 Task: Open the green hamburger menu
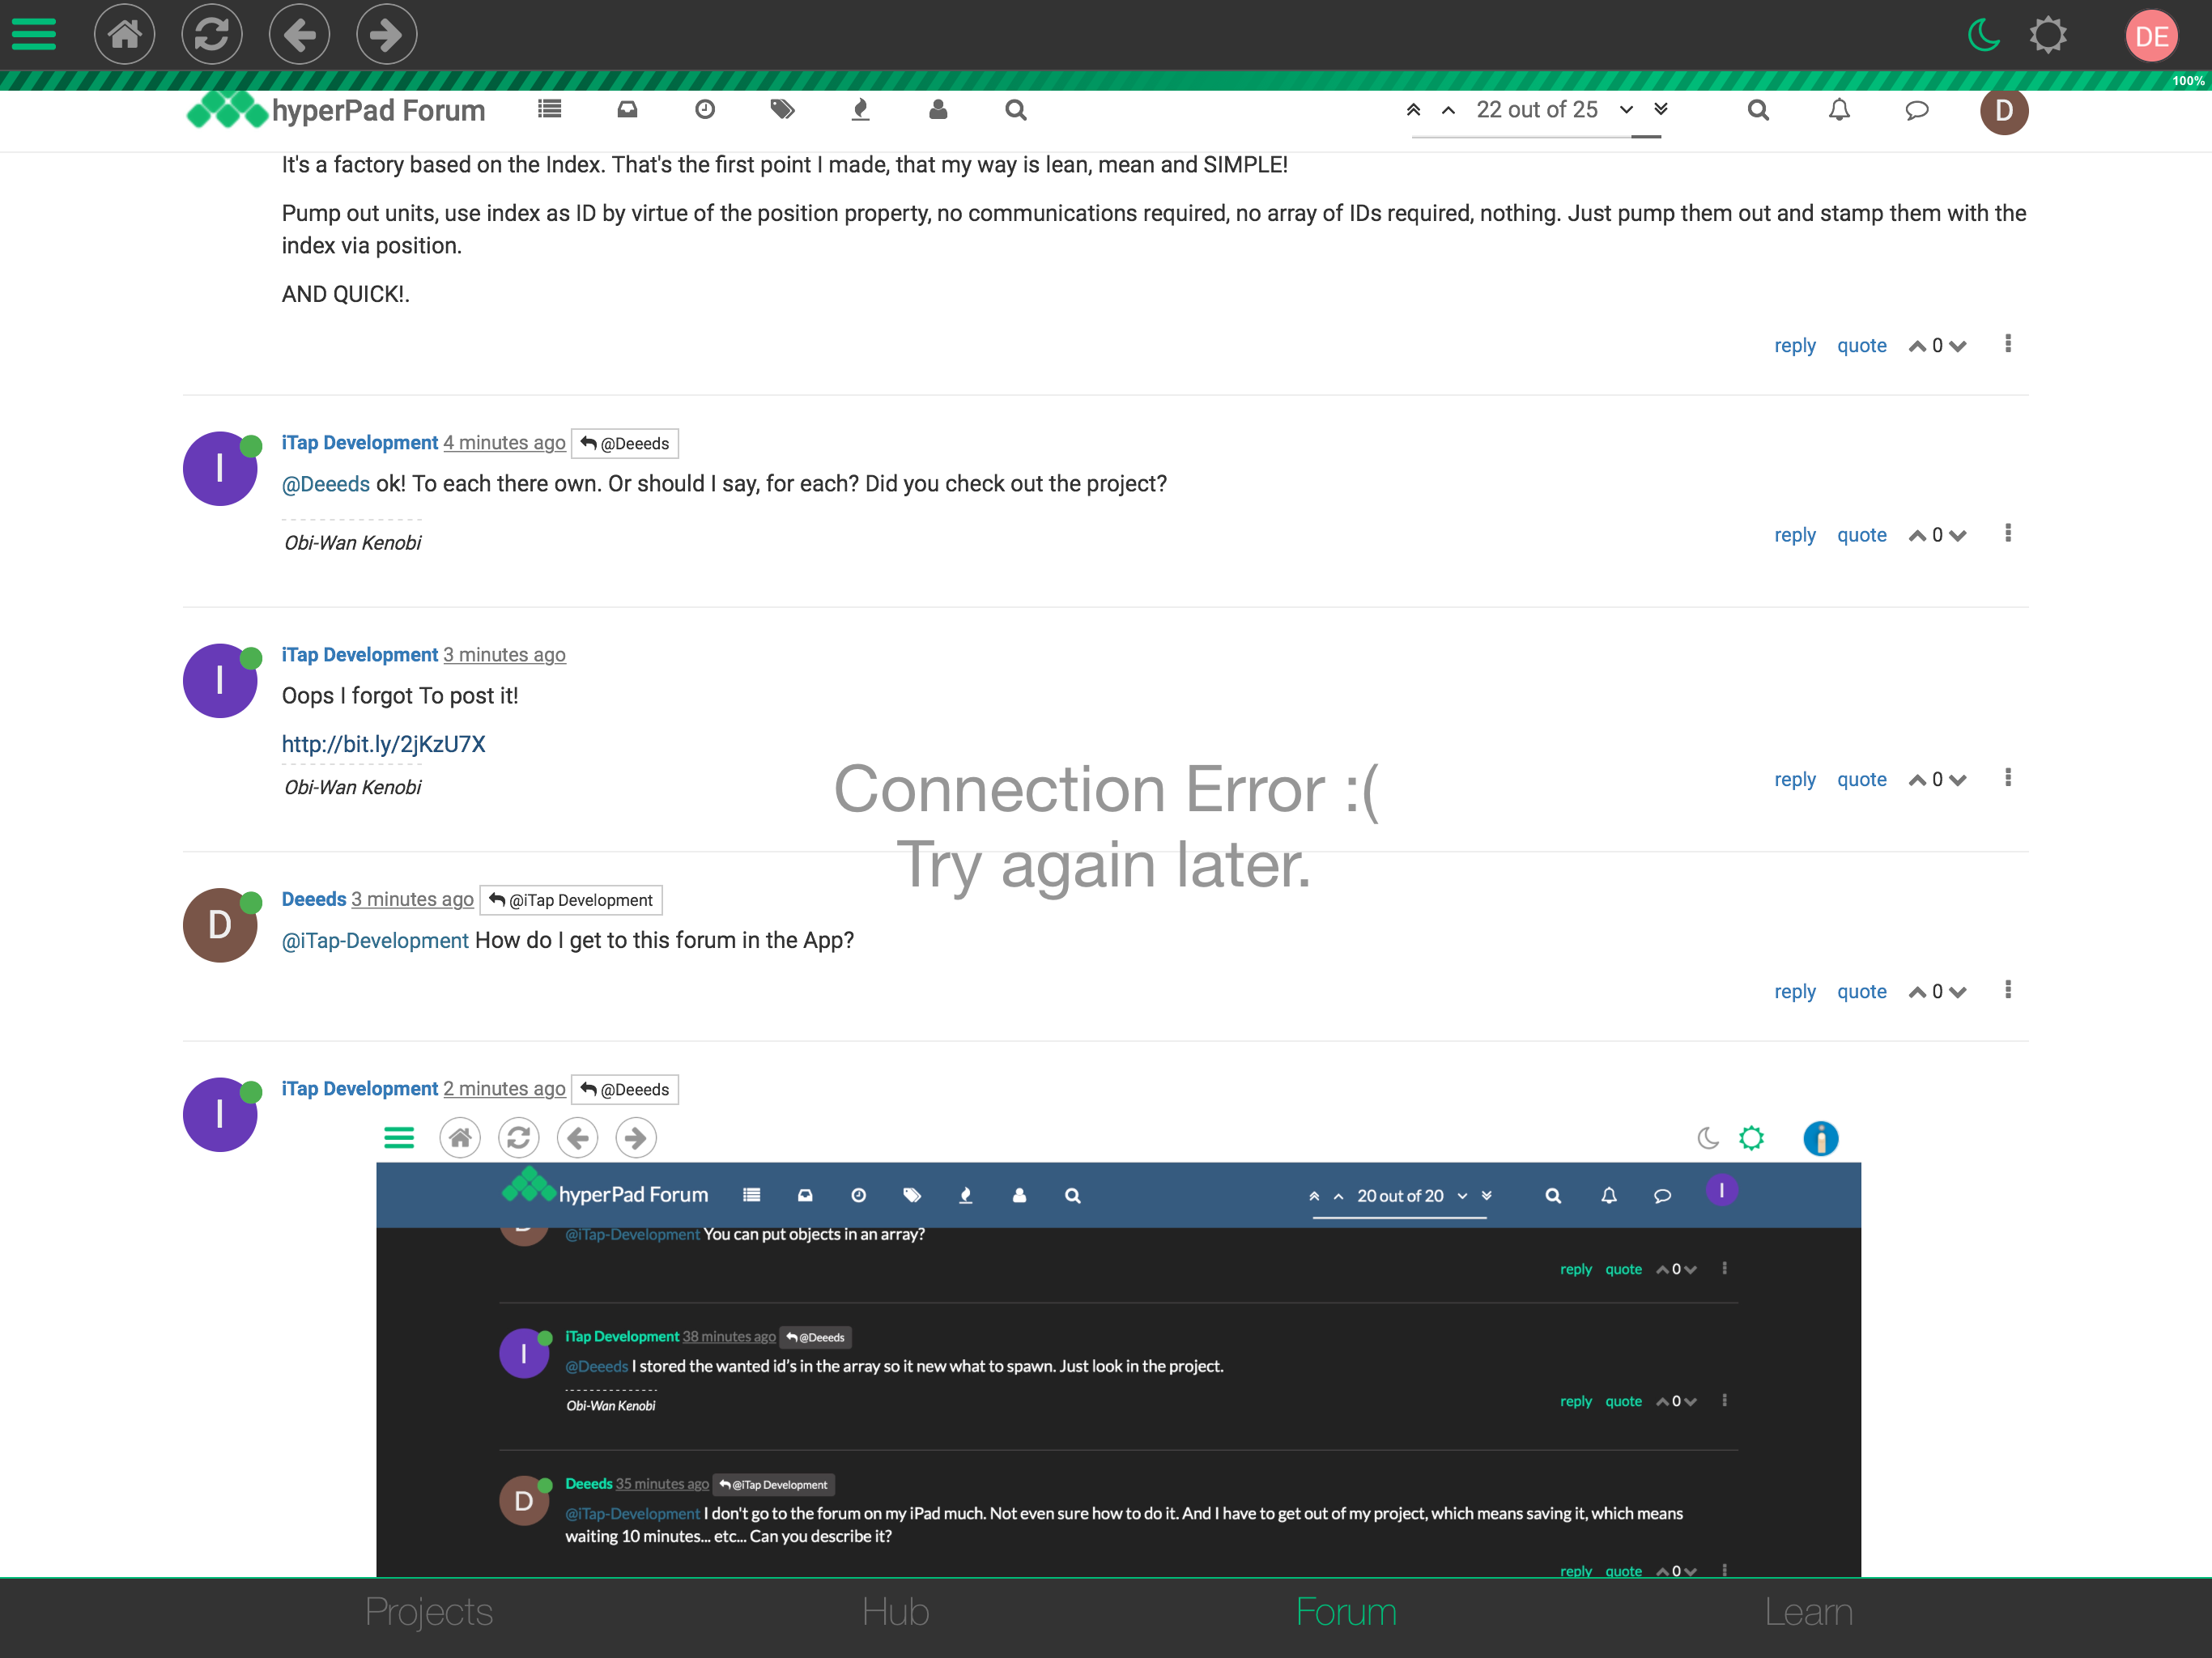click(33, 34)
